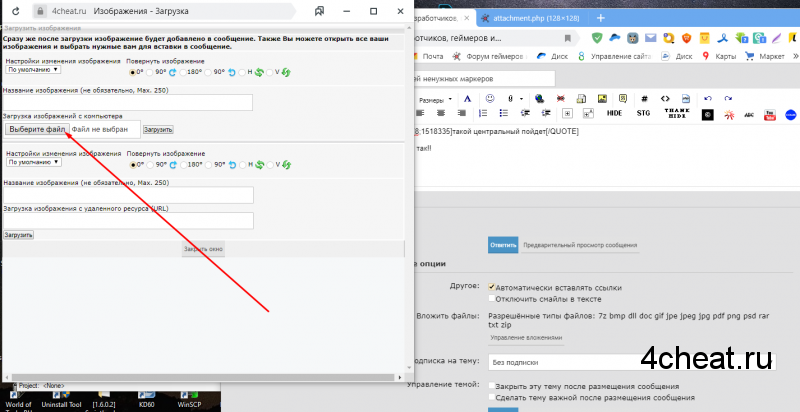Viewport: 800px width, 412px height.
Task: Enable 'Отключить смайлы в тексте' checkbox
Action: [x=492, y=298]
